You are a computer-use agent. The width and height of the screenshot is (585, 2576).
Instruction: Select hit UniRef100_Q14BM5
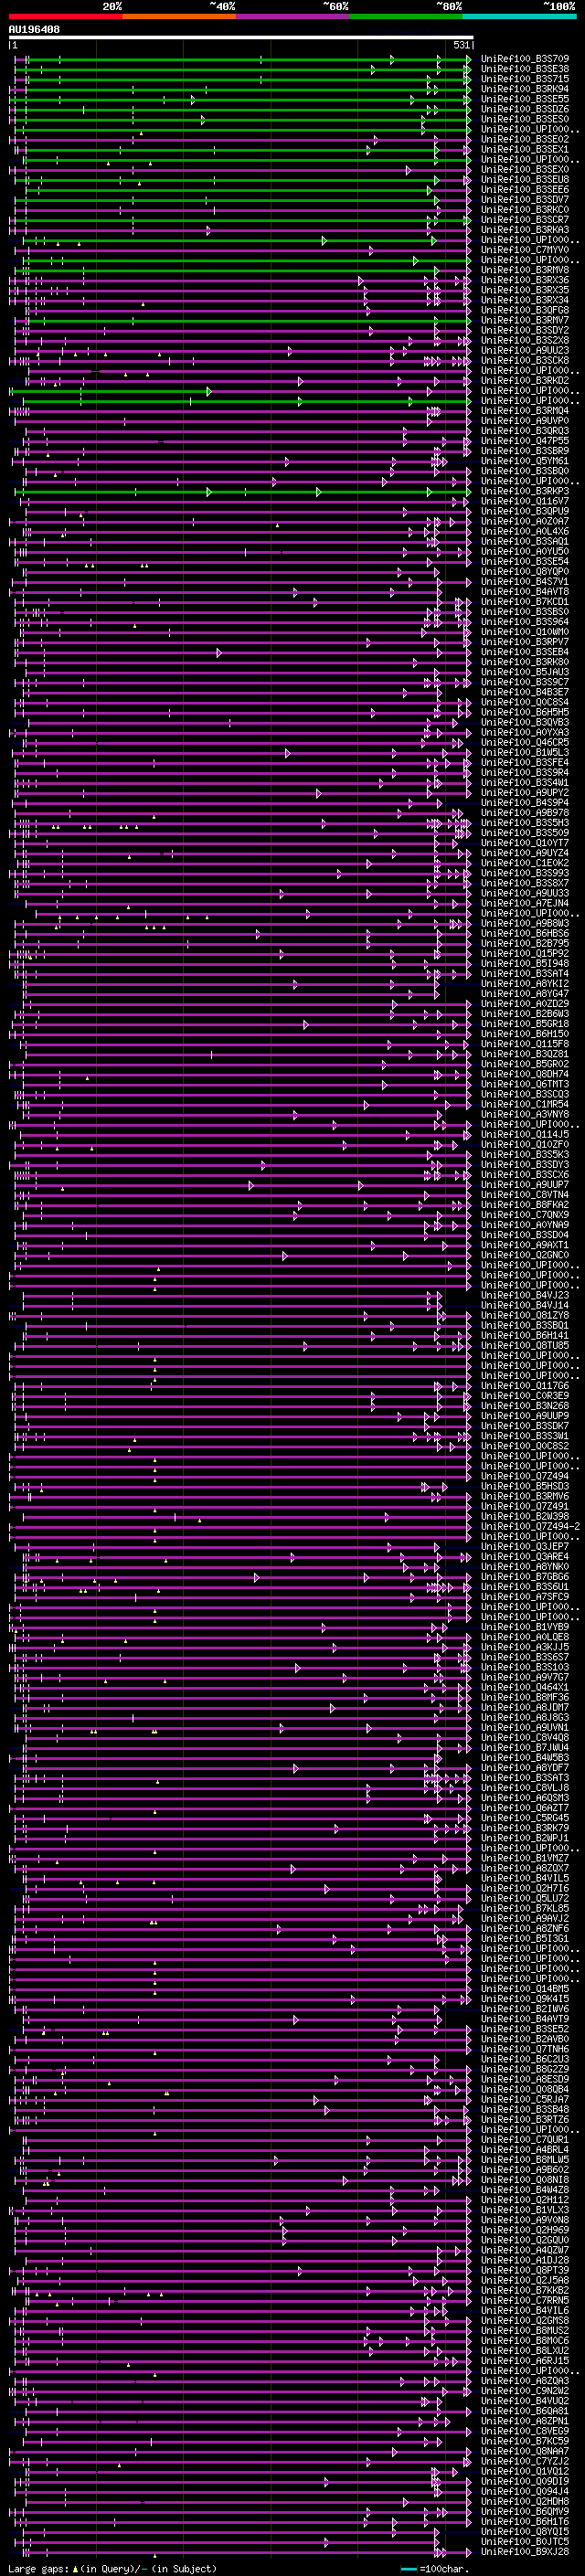(525, 1988)
